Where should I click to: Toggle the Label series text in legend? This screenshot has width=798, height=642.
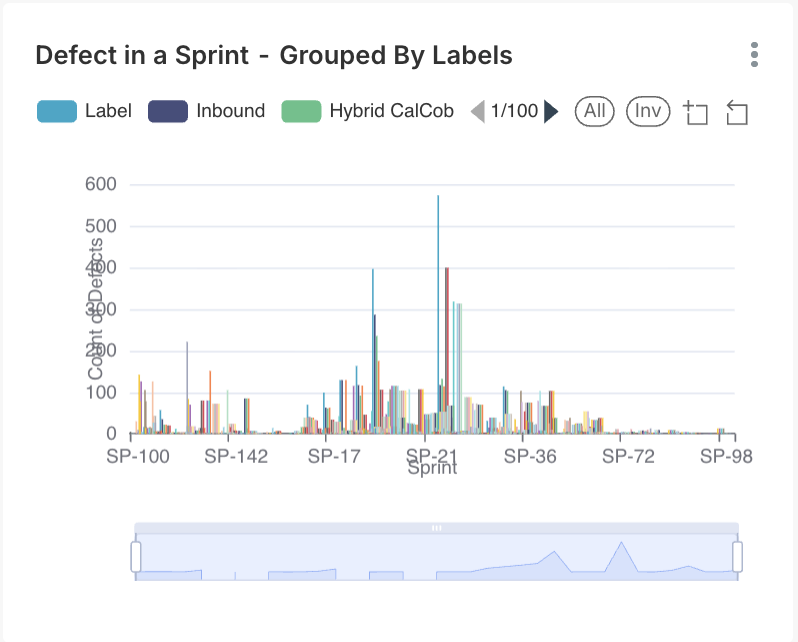pyautogui.click(x=108, y=111)
